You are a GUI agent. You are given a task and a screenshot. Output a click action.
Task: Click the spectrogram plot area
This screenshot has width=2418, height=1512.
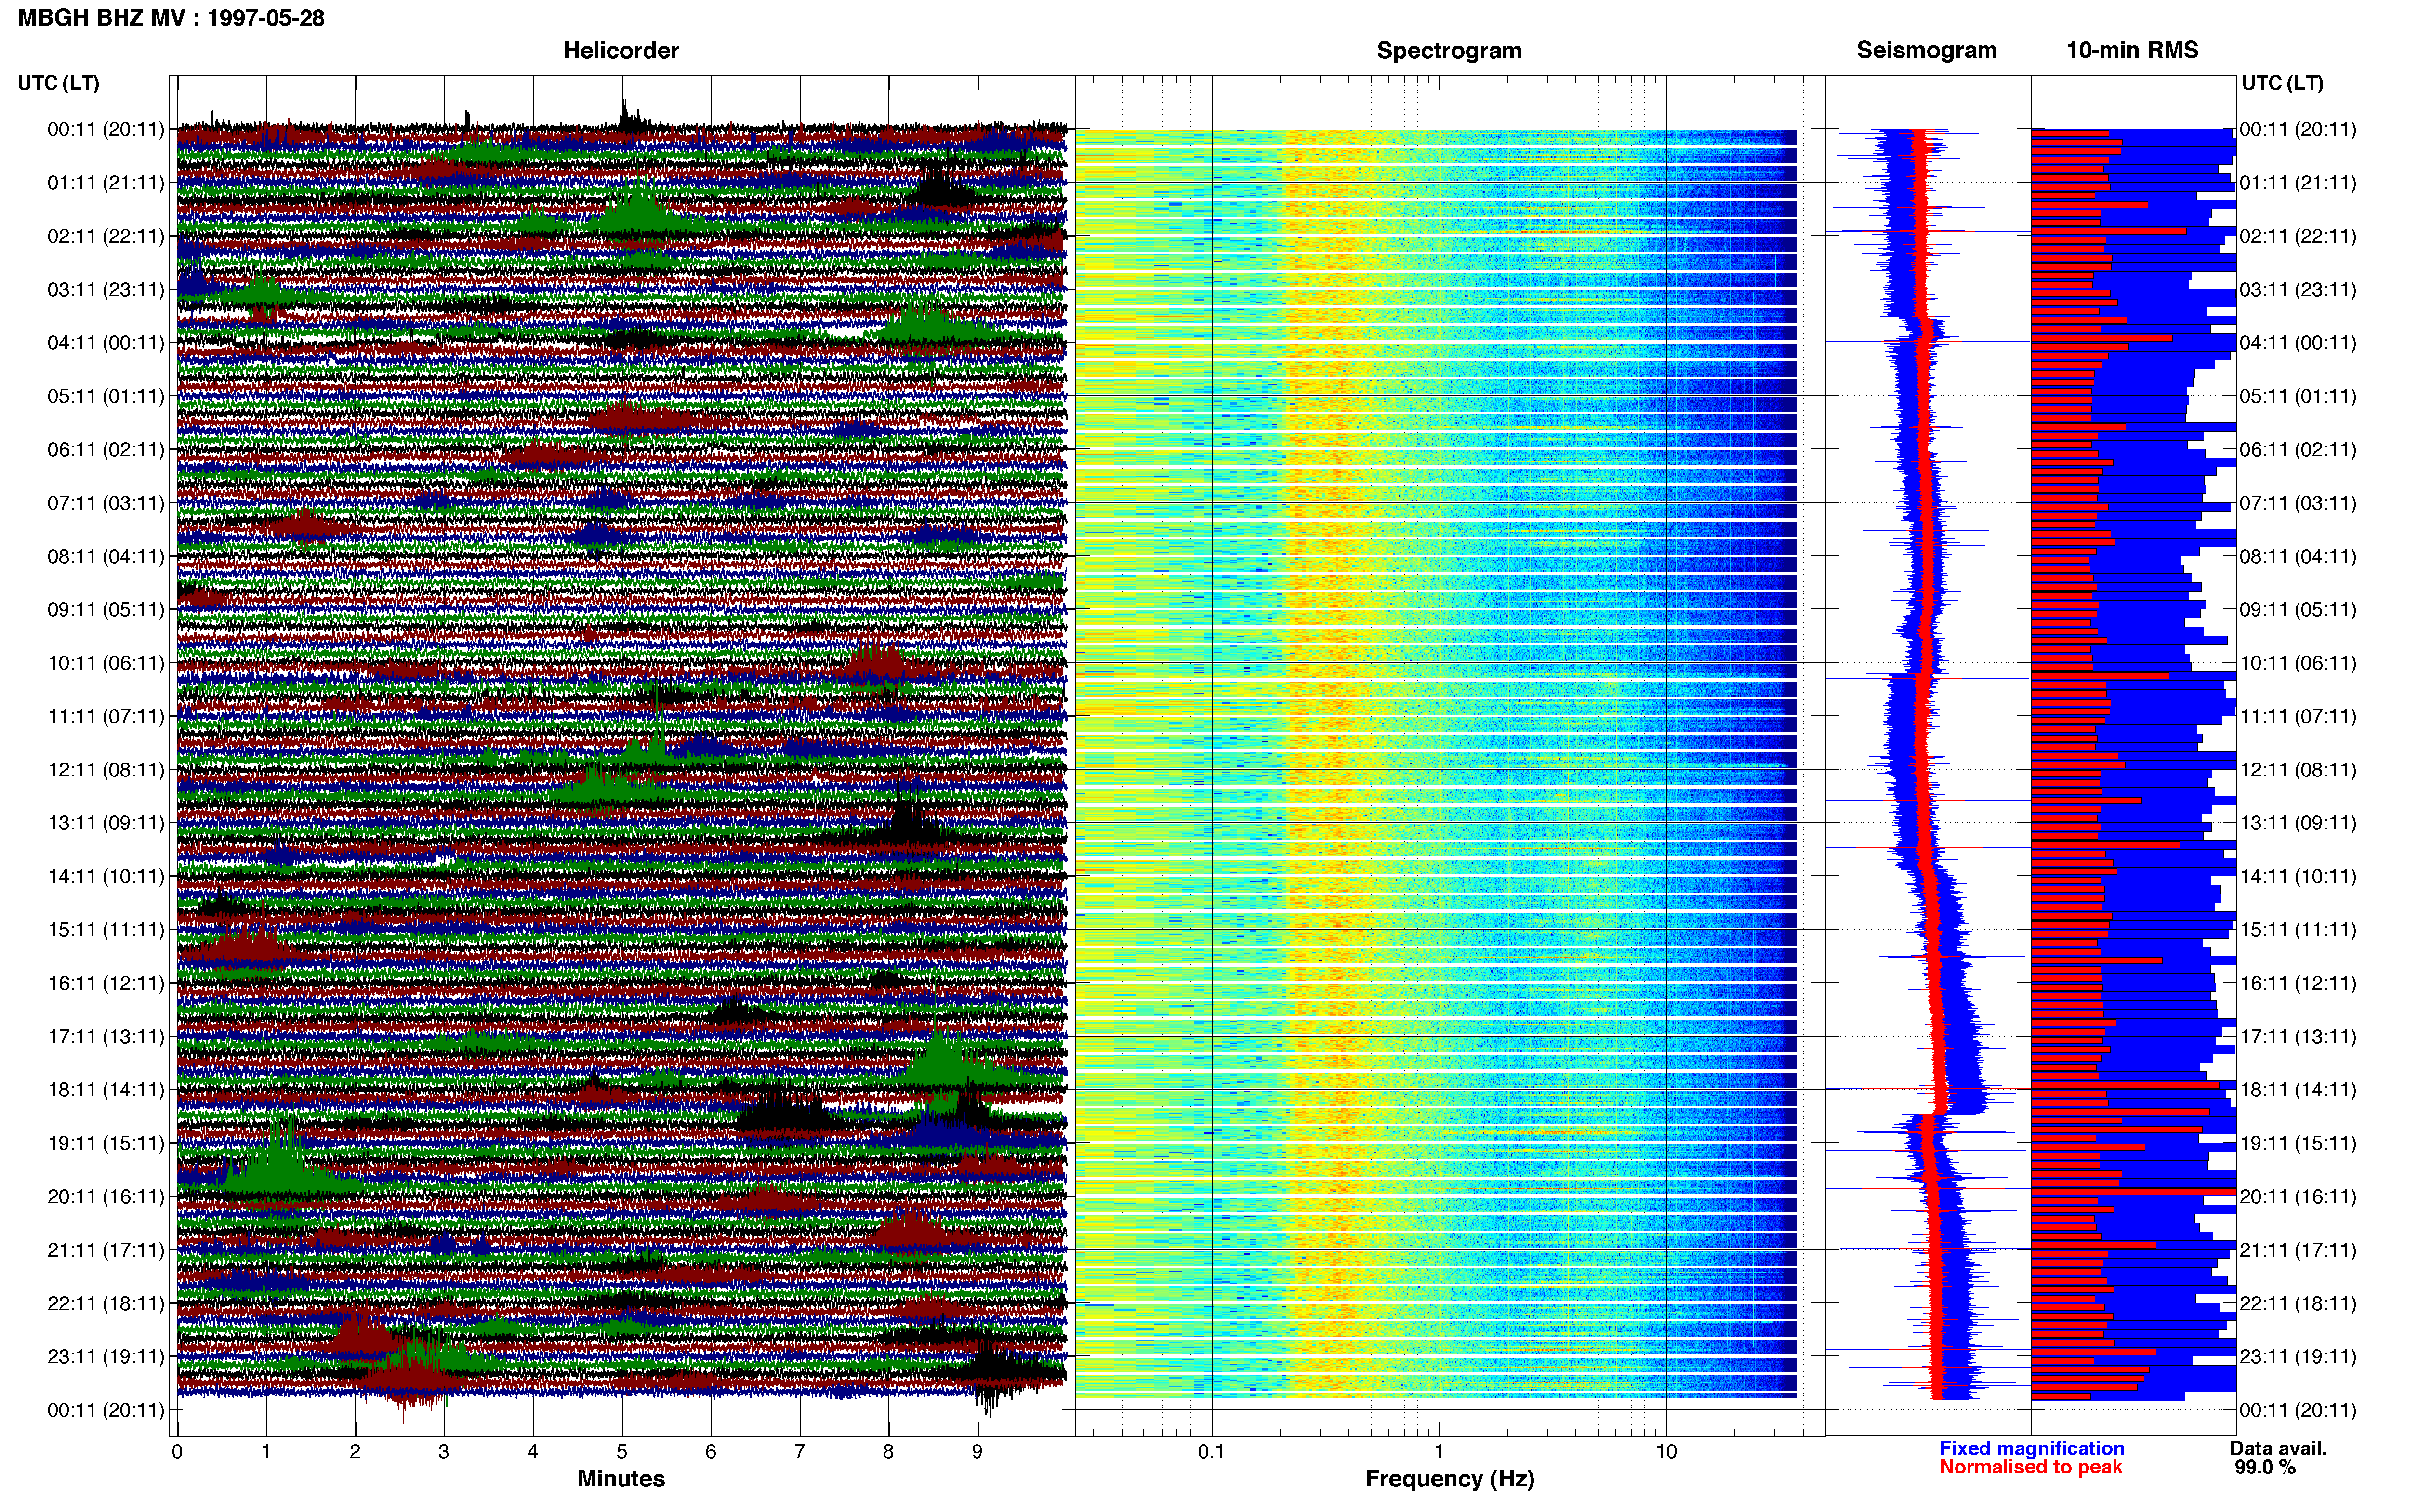pos(1450,756)
